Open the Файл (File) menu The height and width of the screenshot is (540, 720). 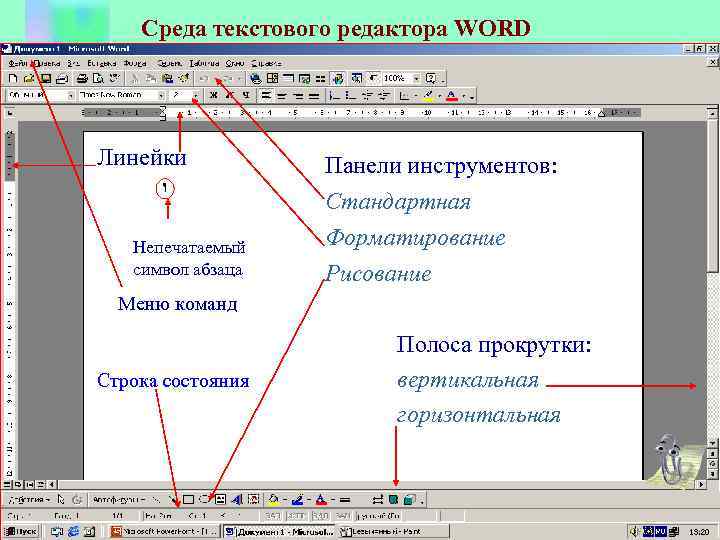point(17,63)
